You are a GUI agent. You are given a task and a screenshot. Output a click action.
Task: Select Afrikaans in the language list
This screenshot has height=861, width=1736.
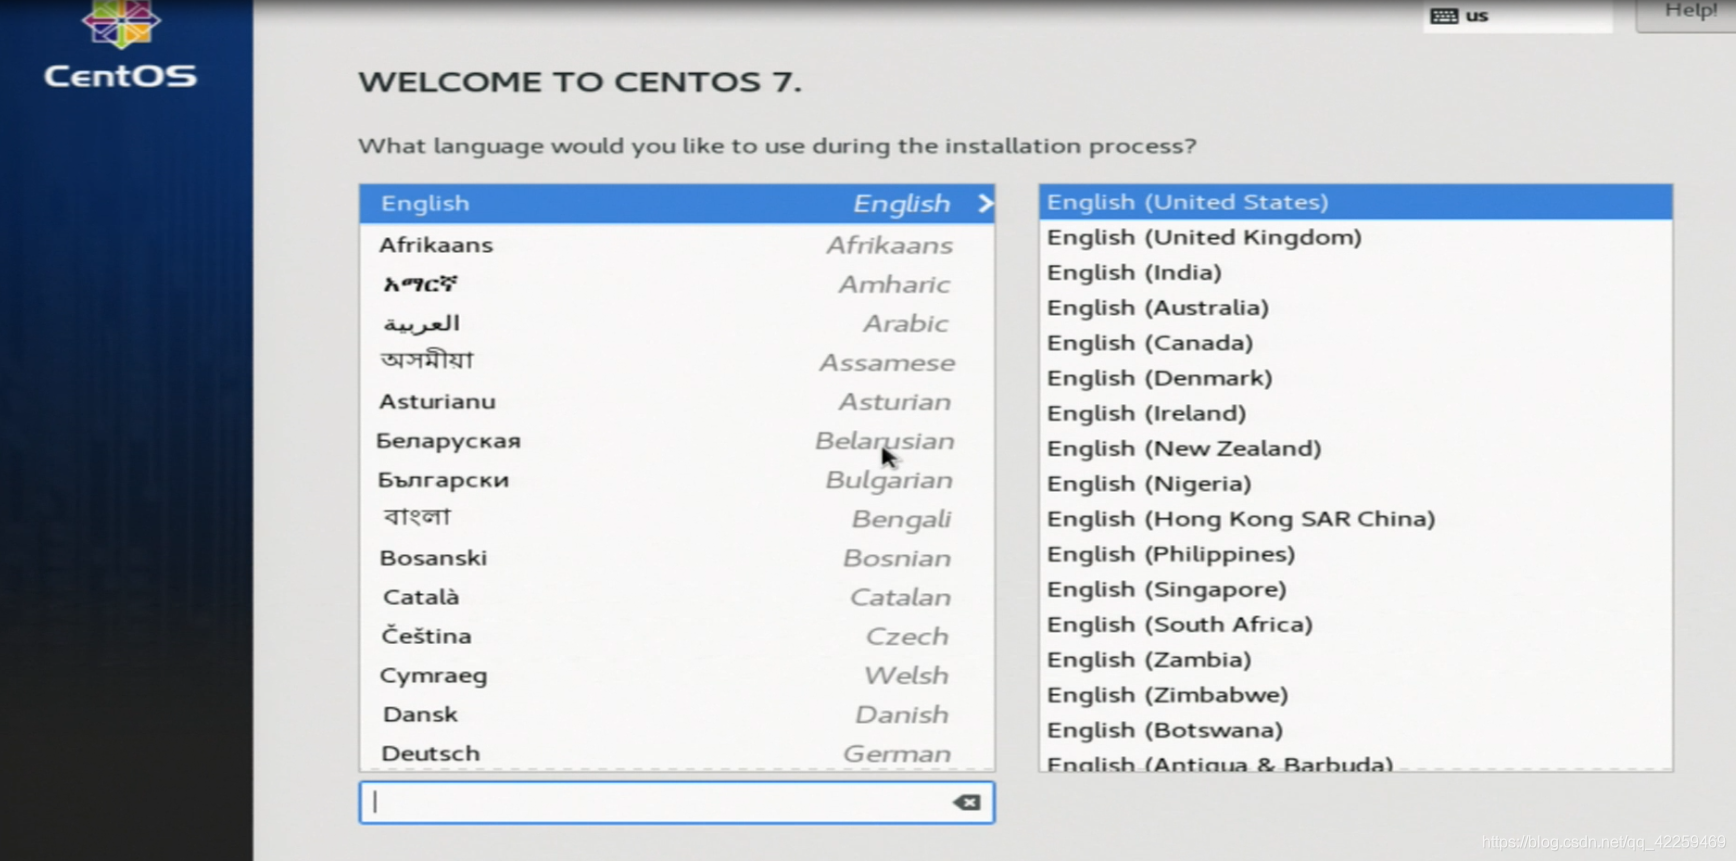tap(677, 245)
